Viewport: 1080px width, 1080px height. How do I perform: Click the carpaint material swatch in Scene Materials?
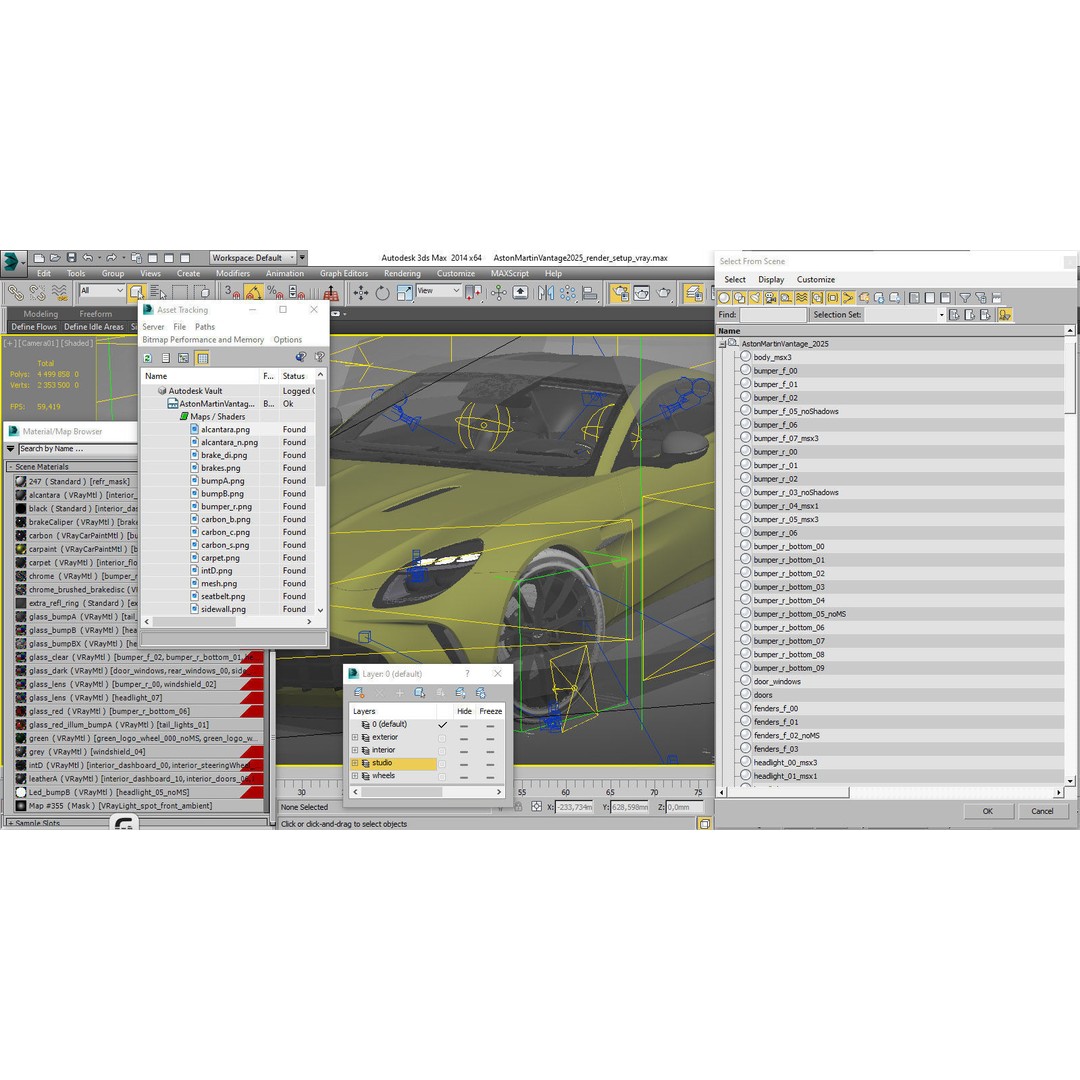tap(21, 550)
